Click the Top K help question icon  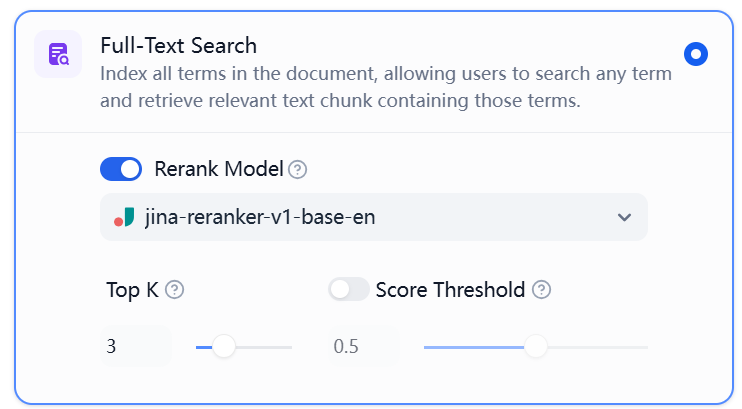click(x=175, y=290)
